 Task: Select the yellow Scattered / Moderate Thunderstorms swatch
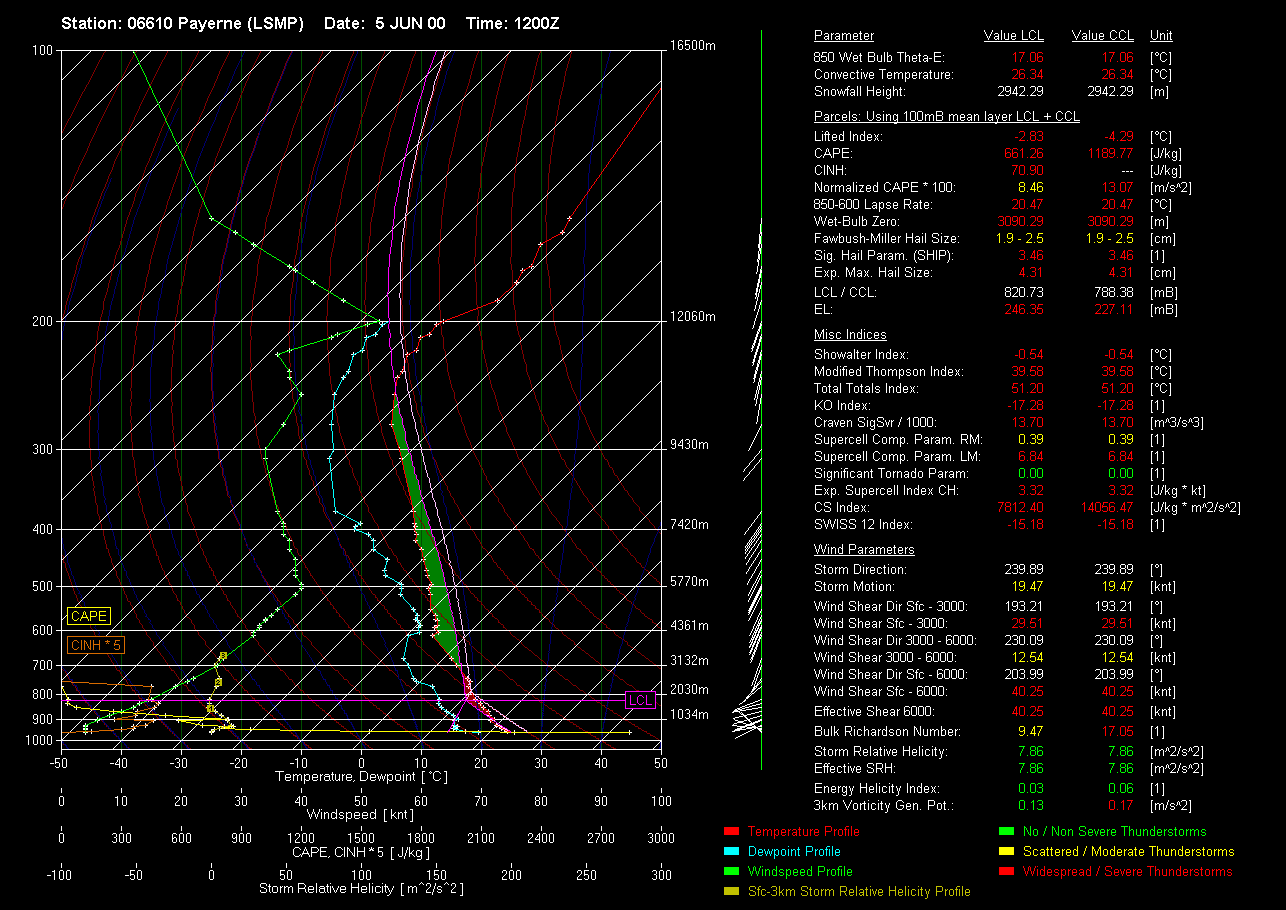pos(1006,851)
